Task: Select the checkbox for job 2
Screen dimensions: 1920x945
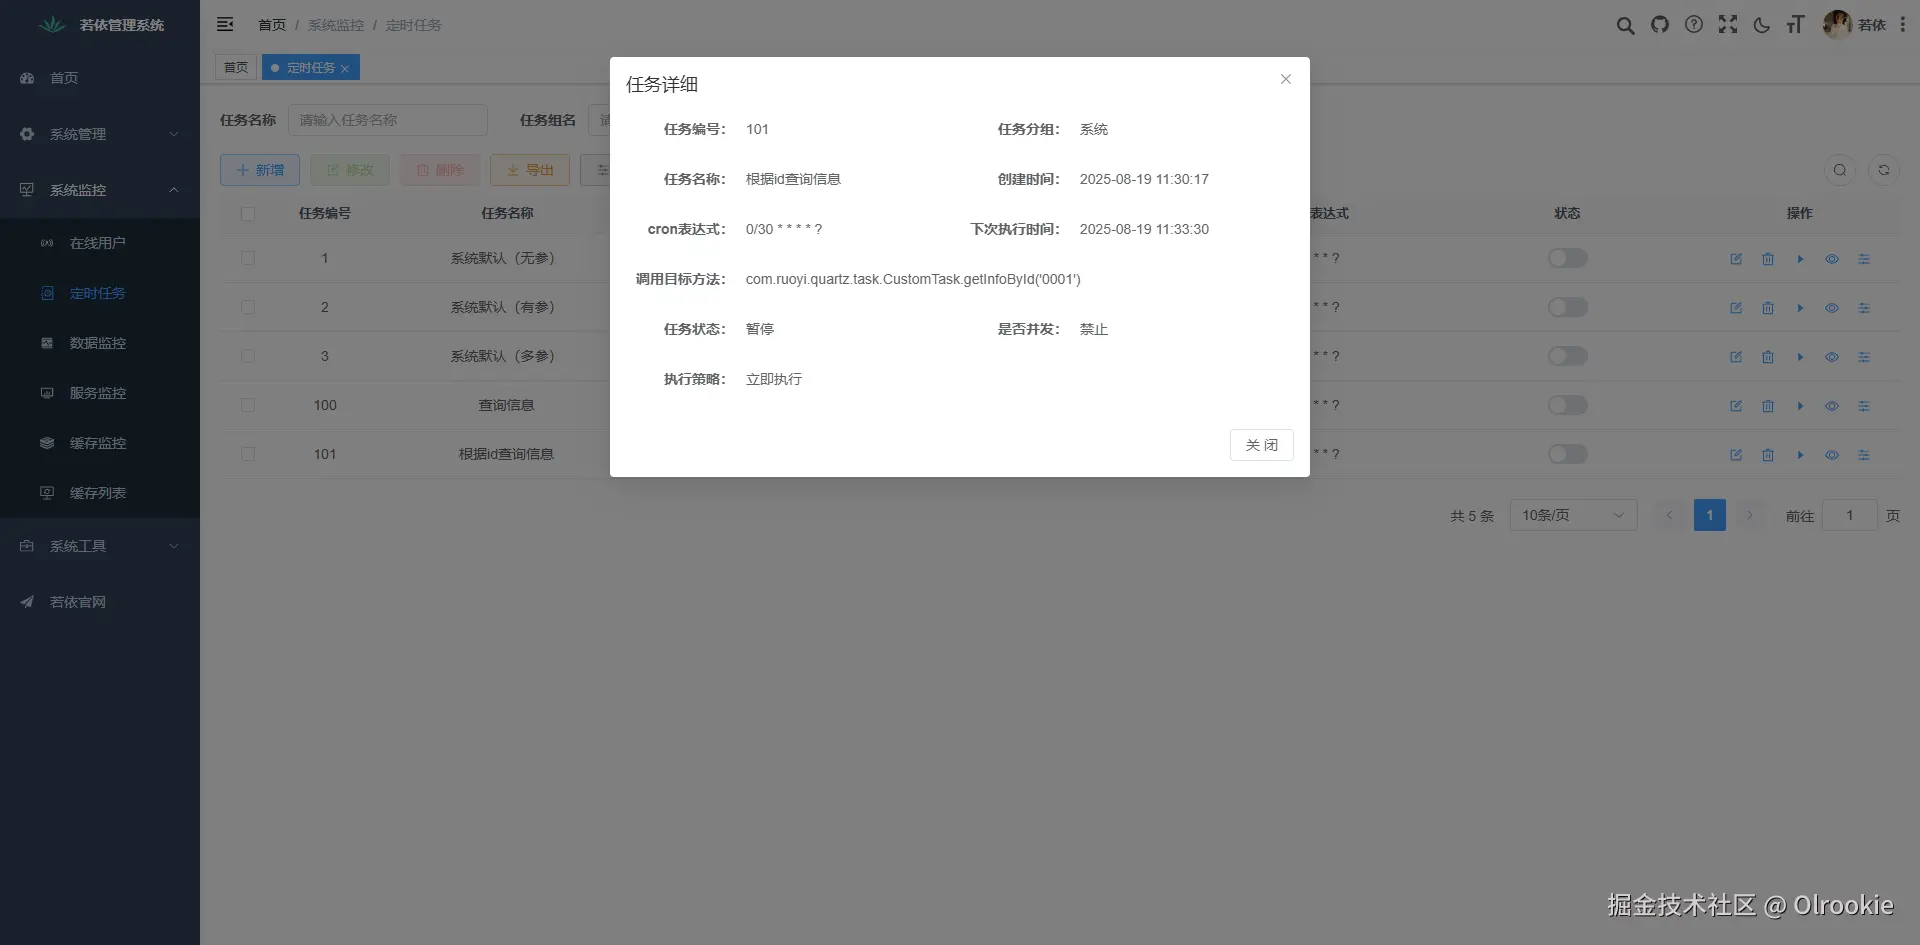Action: click(248, 307)
